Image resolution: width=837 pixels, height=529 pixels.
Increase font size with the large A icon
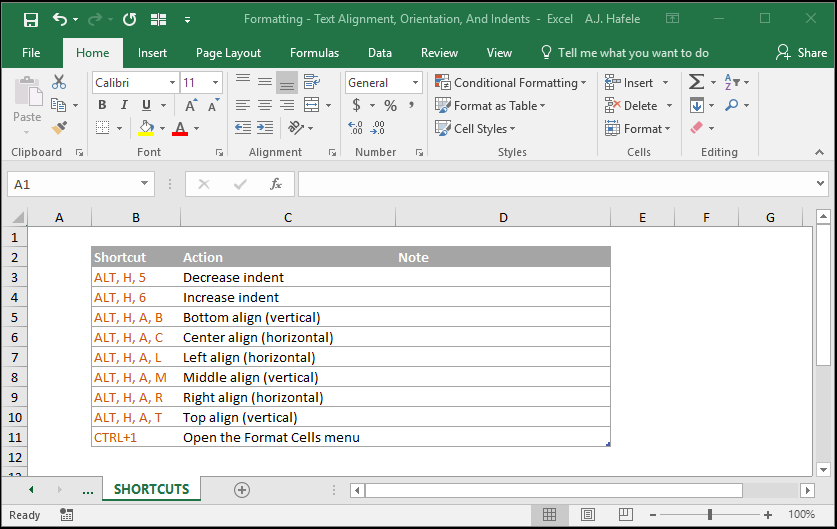click(x=191, y=105)
